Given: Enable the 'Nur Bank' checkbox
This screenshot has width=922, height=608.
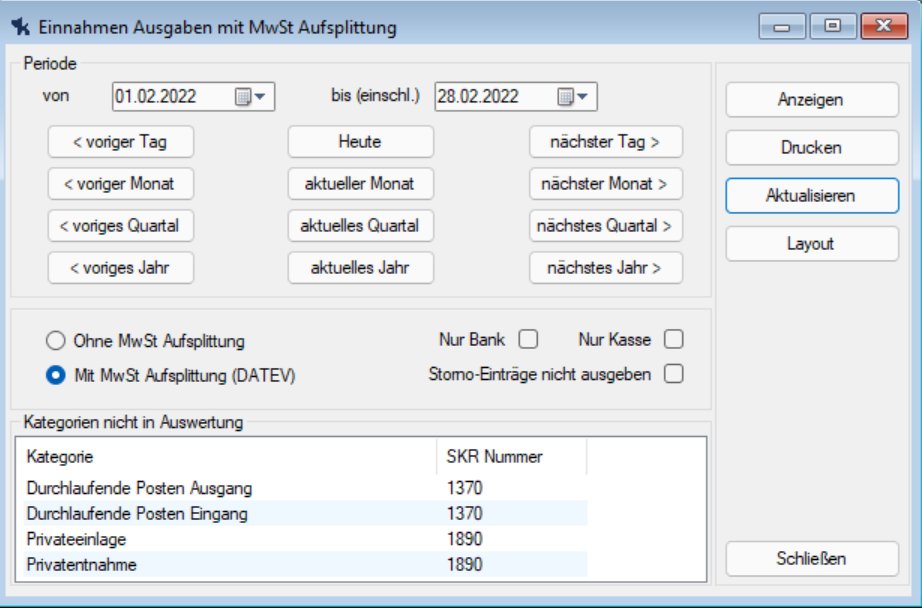Looking at the screenshot, I should 528,340.
